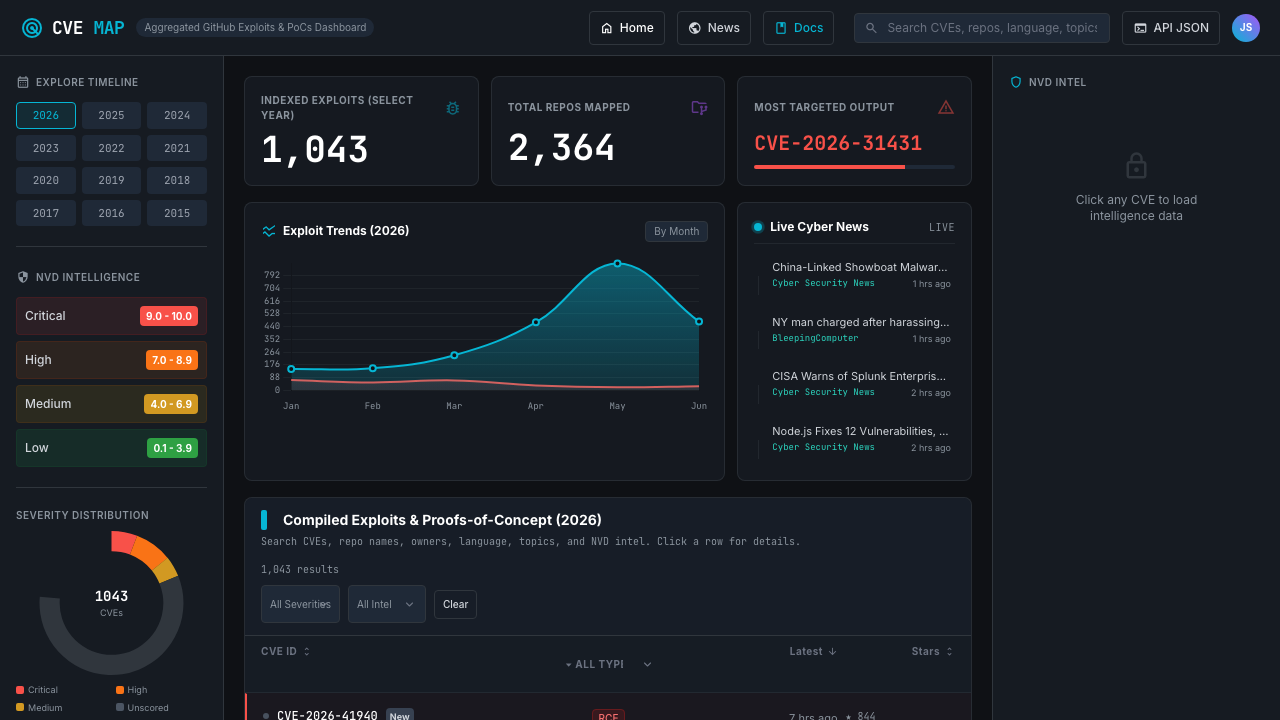Open the CVE-2026-31431 link

click(838, 143)
